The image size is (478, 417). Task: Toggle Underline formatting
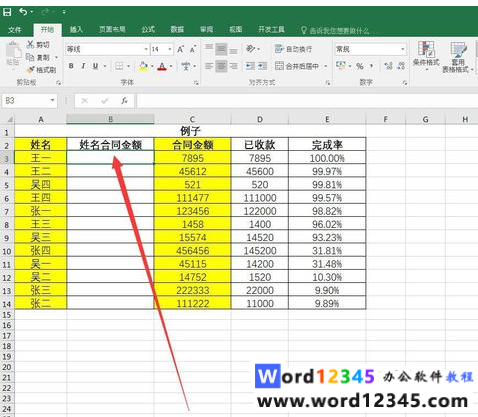95,66
